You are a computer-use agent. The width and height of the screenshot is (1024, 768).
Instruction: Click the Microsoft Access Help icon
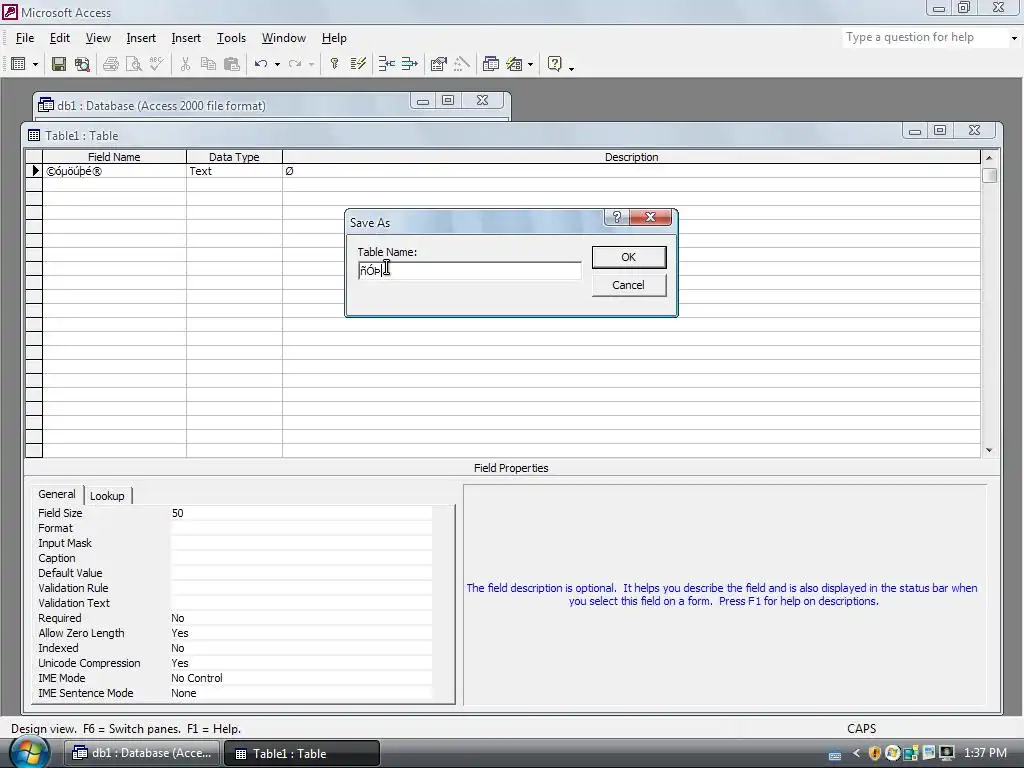click(554, 64)
